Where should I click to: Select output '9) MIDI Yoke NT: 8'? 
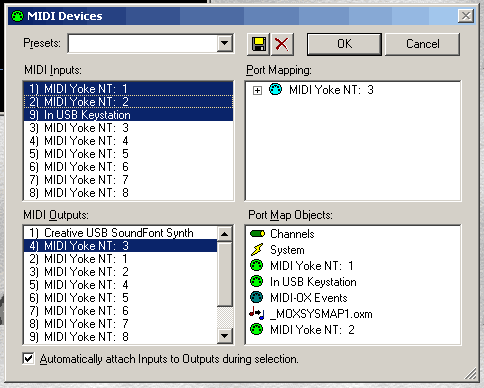121,337
